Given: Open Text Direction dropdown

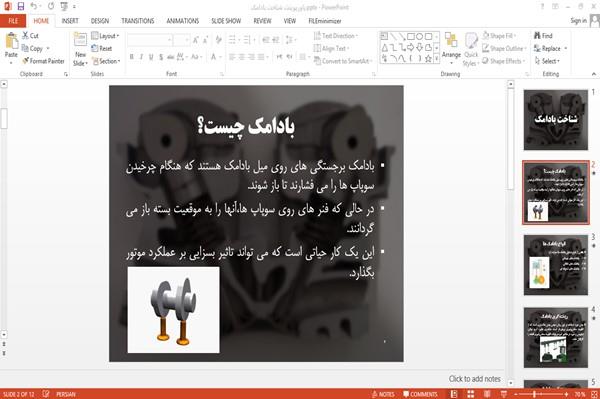Looking at the screenshot, I should pos(336,36).
